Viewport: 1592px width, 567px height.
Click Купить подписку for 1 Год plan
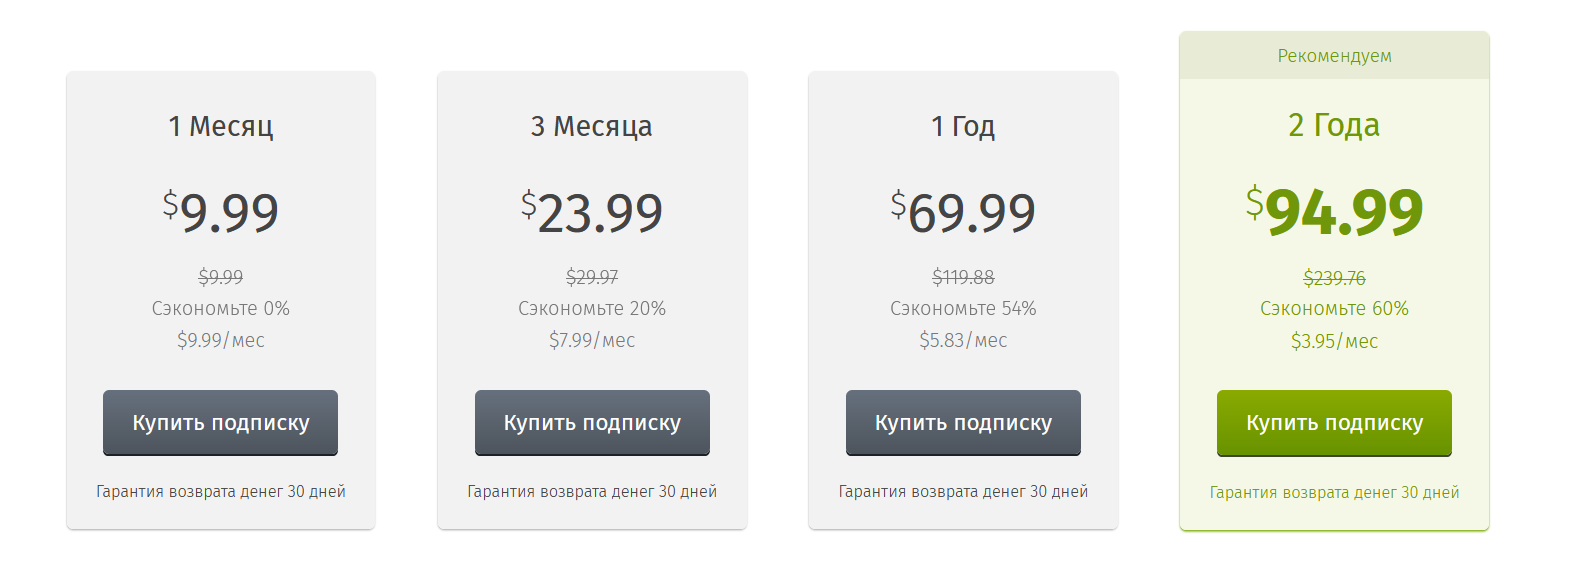click(x=963, y=423)
